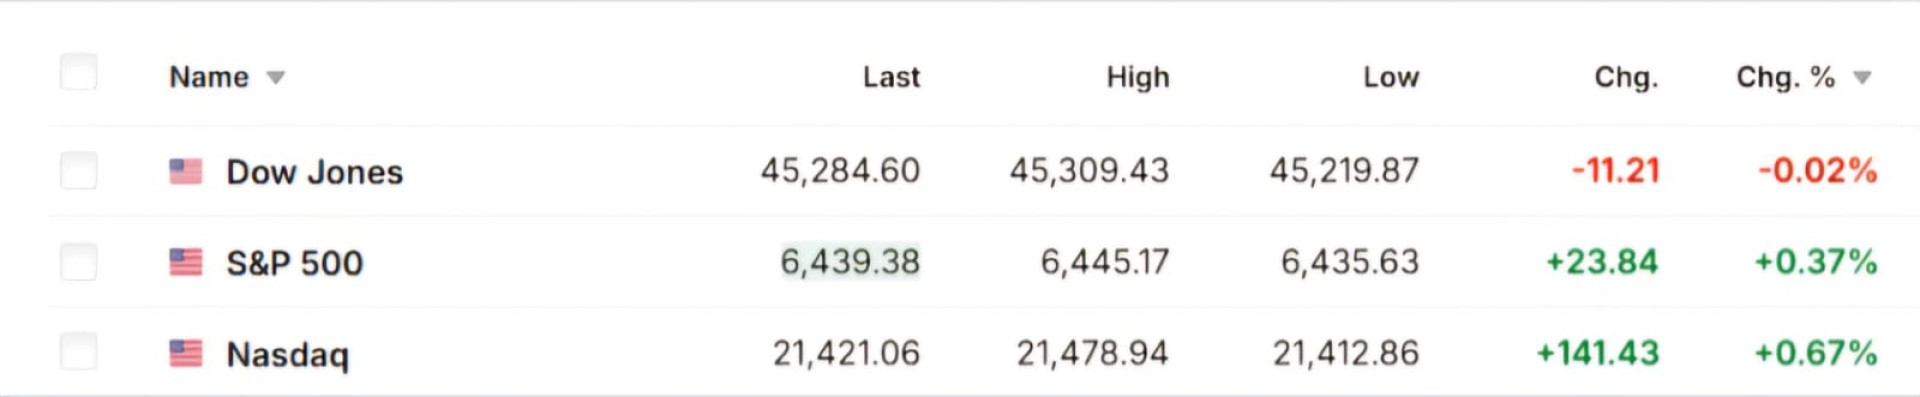The height and width of the screenshot is (397, 1920).
Task: Open the Name column sort arrow
Action: 276,78
